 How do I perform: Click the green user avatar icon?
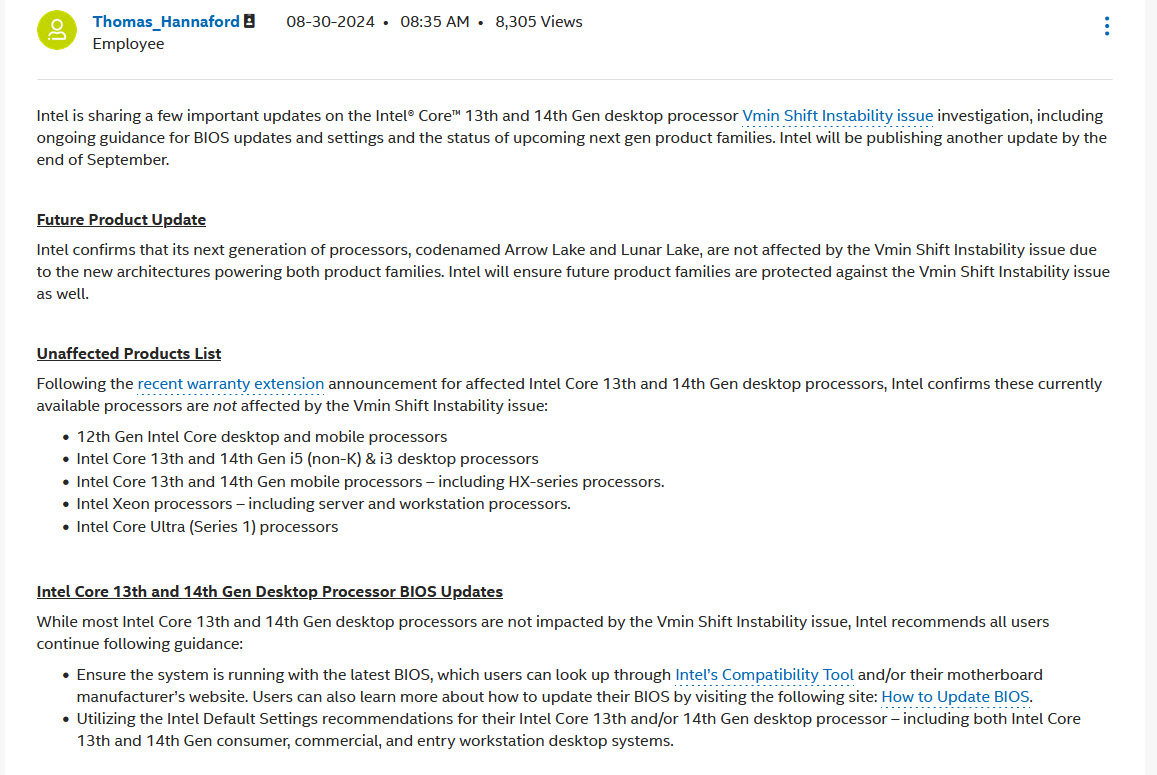pos(57,29)
